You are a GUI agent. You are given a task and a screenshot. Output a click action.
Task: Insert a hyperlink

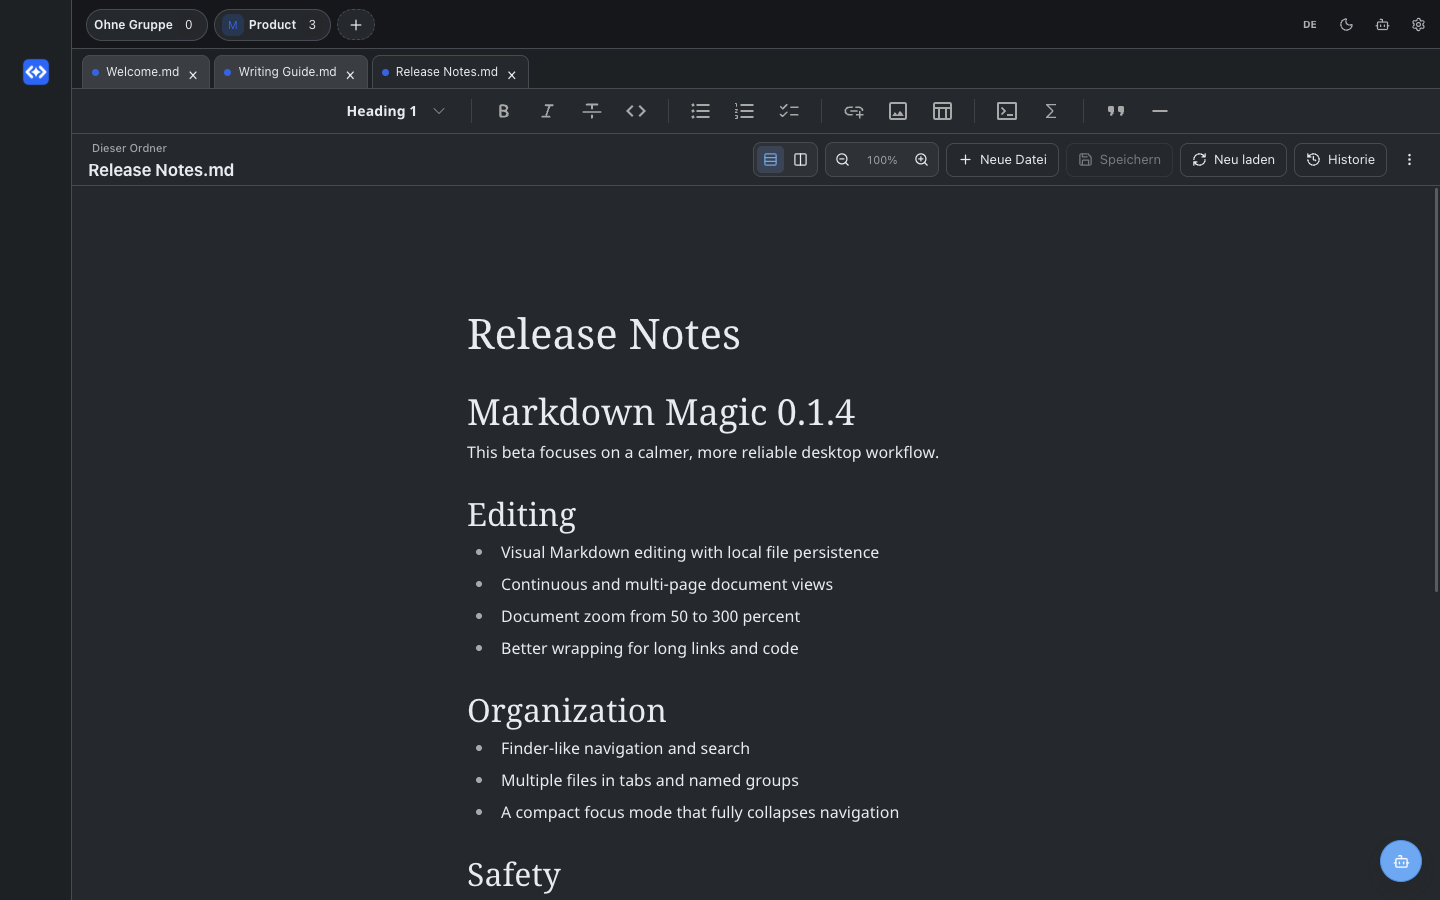pos(853,111)
